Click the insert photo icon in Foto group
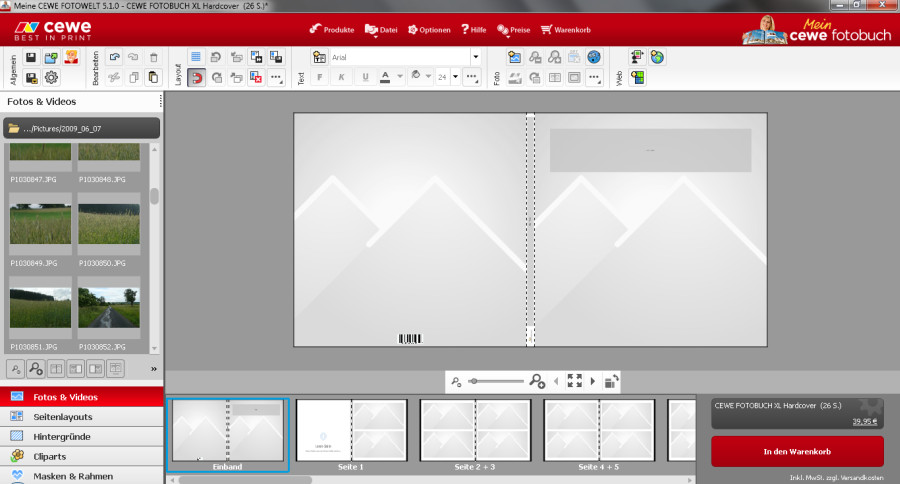The image size is (900, 484). 514,58
